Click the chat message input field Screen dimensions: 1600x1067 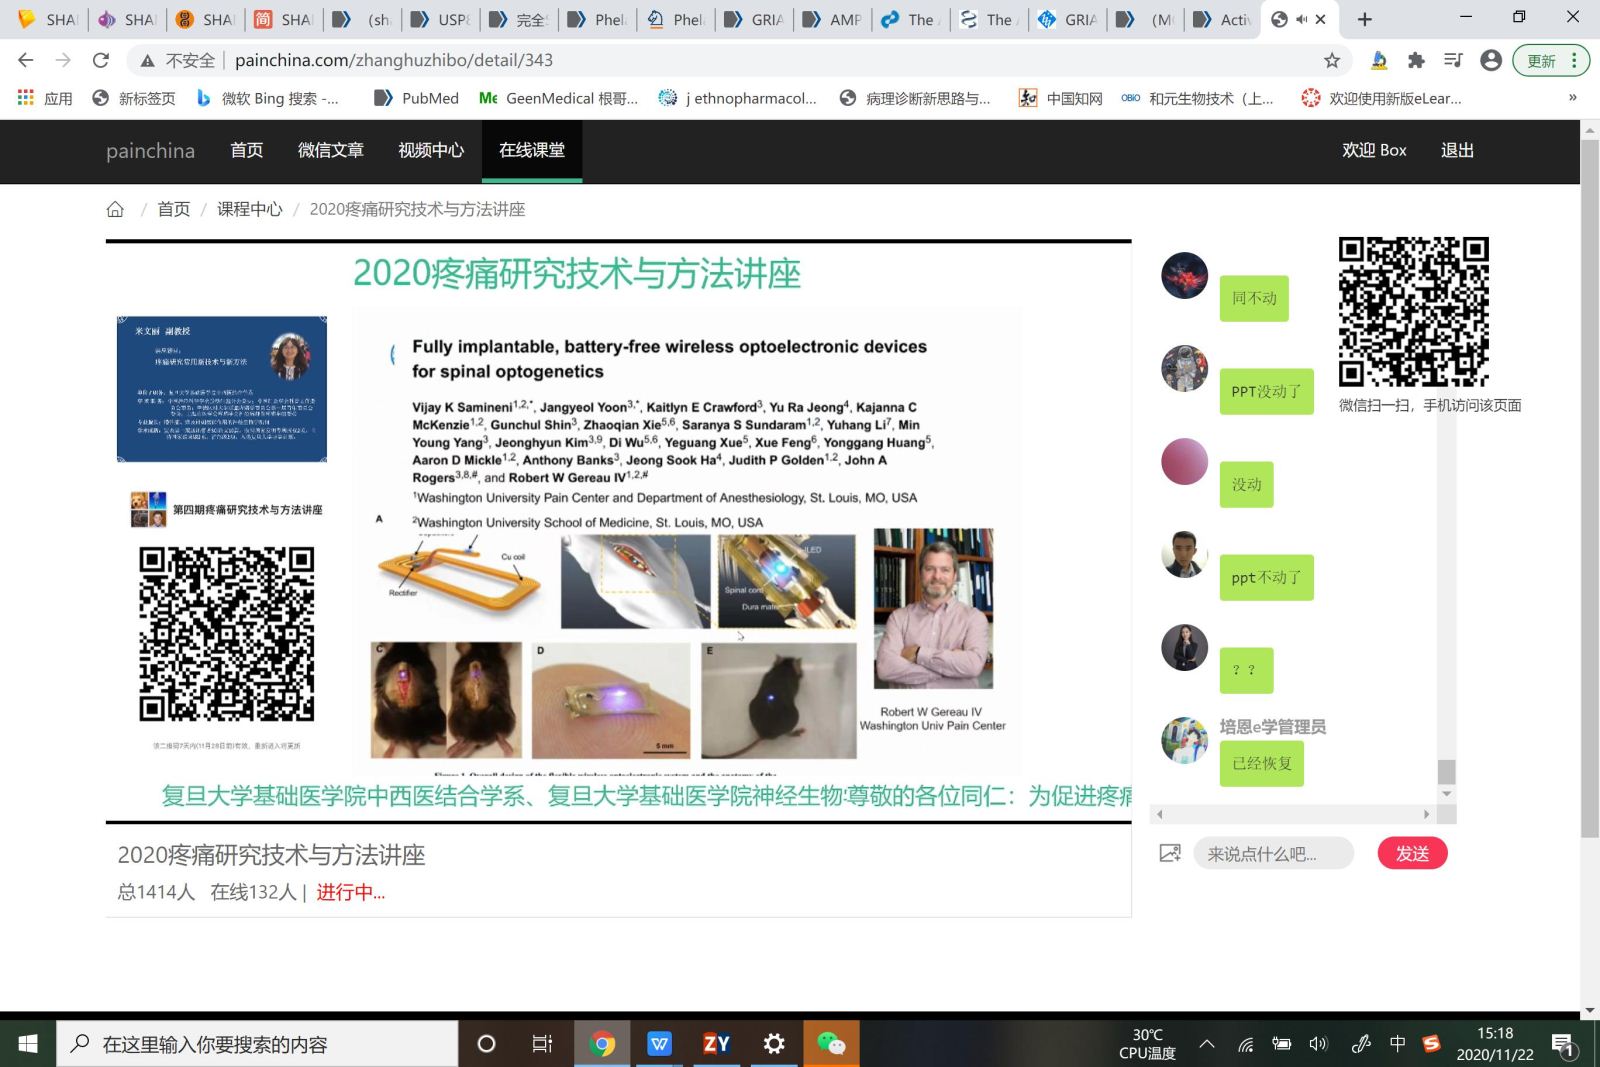[x=1272, y=854]
